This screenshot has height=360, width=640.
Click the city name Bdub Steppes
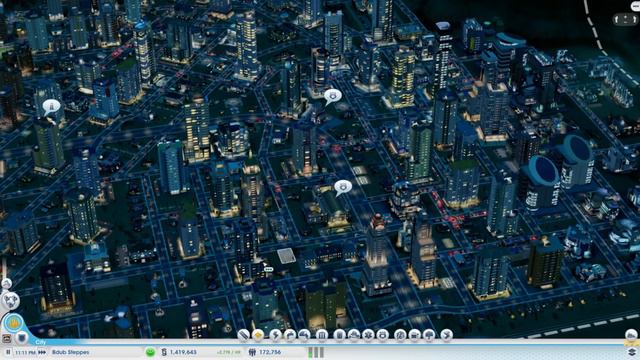[x=70, y=352]
